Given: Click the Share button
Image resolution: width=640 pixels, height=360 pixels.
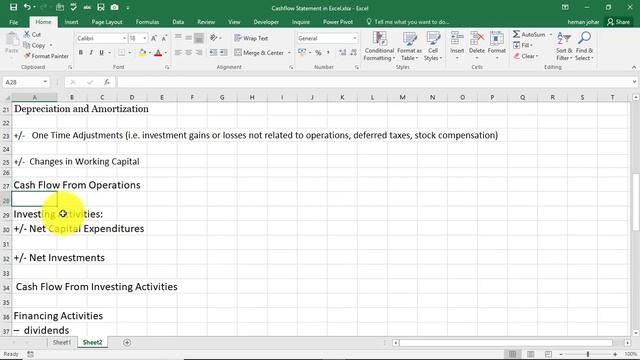Looking at the screenshot, I should point(618,22).
